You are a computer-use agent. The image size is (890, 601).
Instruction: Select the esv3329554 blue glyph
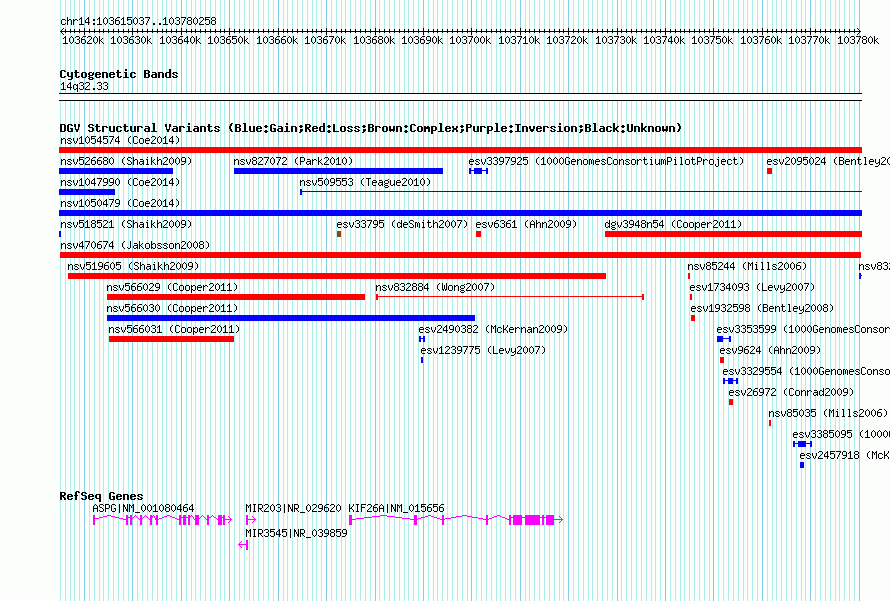point(731,381)
